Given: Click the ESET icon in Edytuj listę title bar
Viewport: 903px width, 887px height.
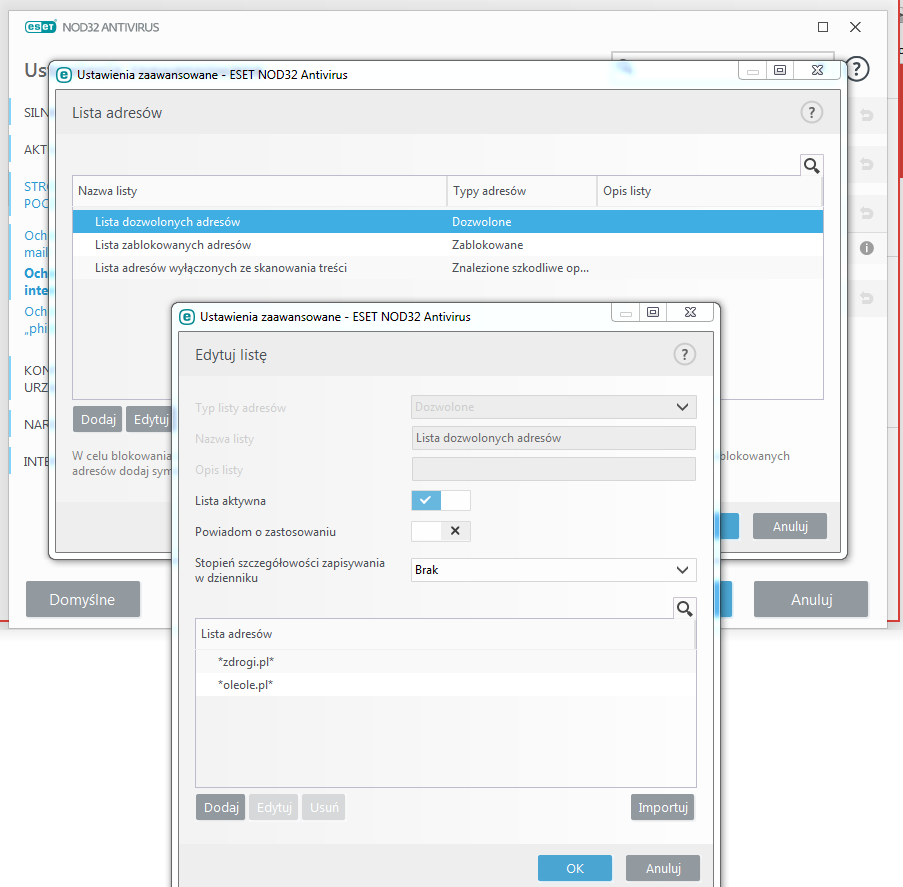Looking at the screenshot, I should click(187, 317).
